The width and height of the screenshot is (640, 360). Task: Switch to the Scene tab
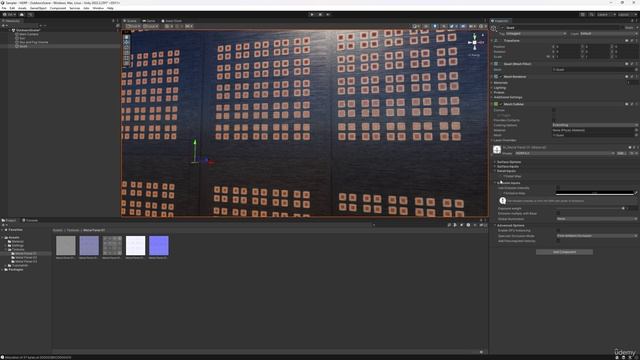pos(131,21)
